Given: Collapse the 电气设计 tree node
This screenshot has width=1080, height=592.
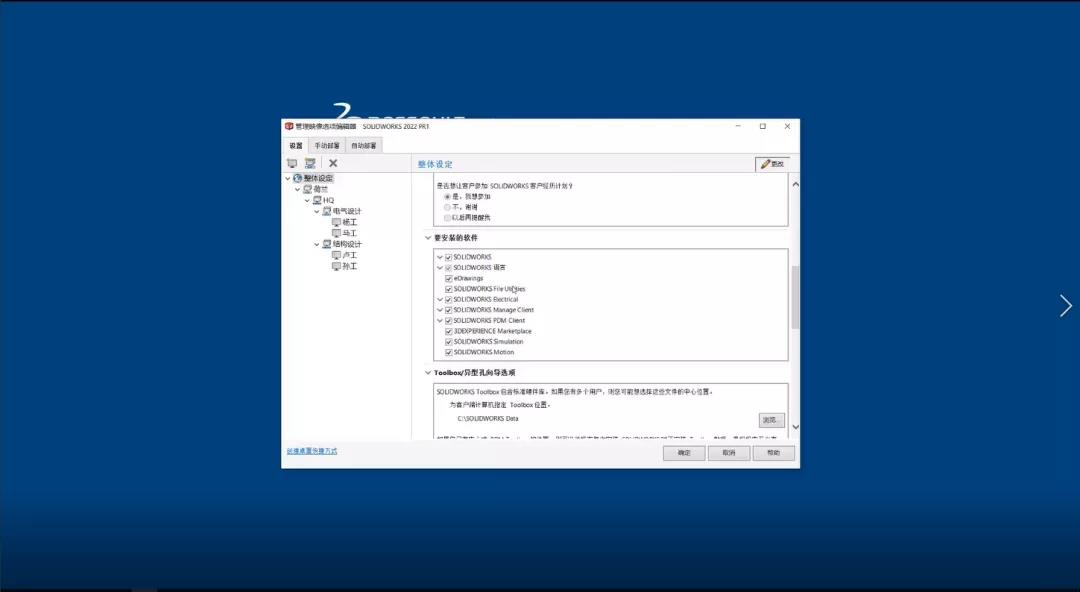Looking at the screenshot, I should pos(317,212).
